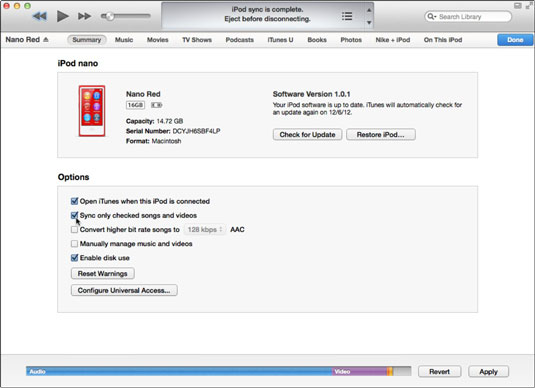This screenshot has width=535, height=388.
Task: Click the play button
Action: point(62,16)
